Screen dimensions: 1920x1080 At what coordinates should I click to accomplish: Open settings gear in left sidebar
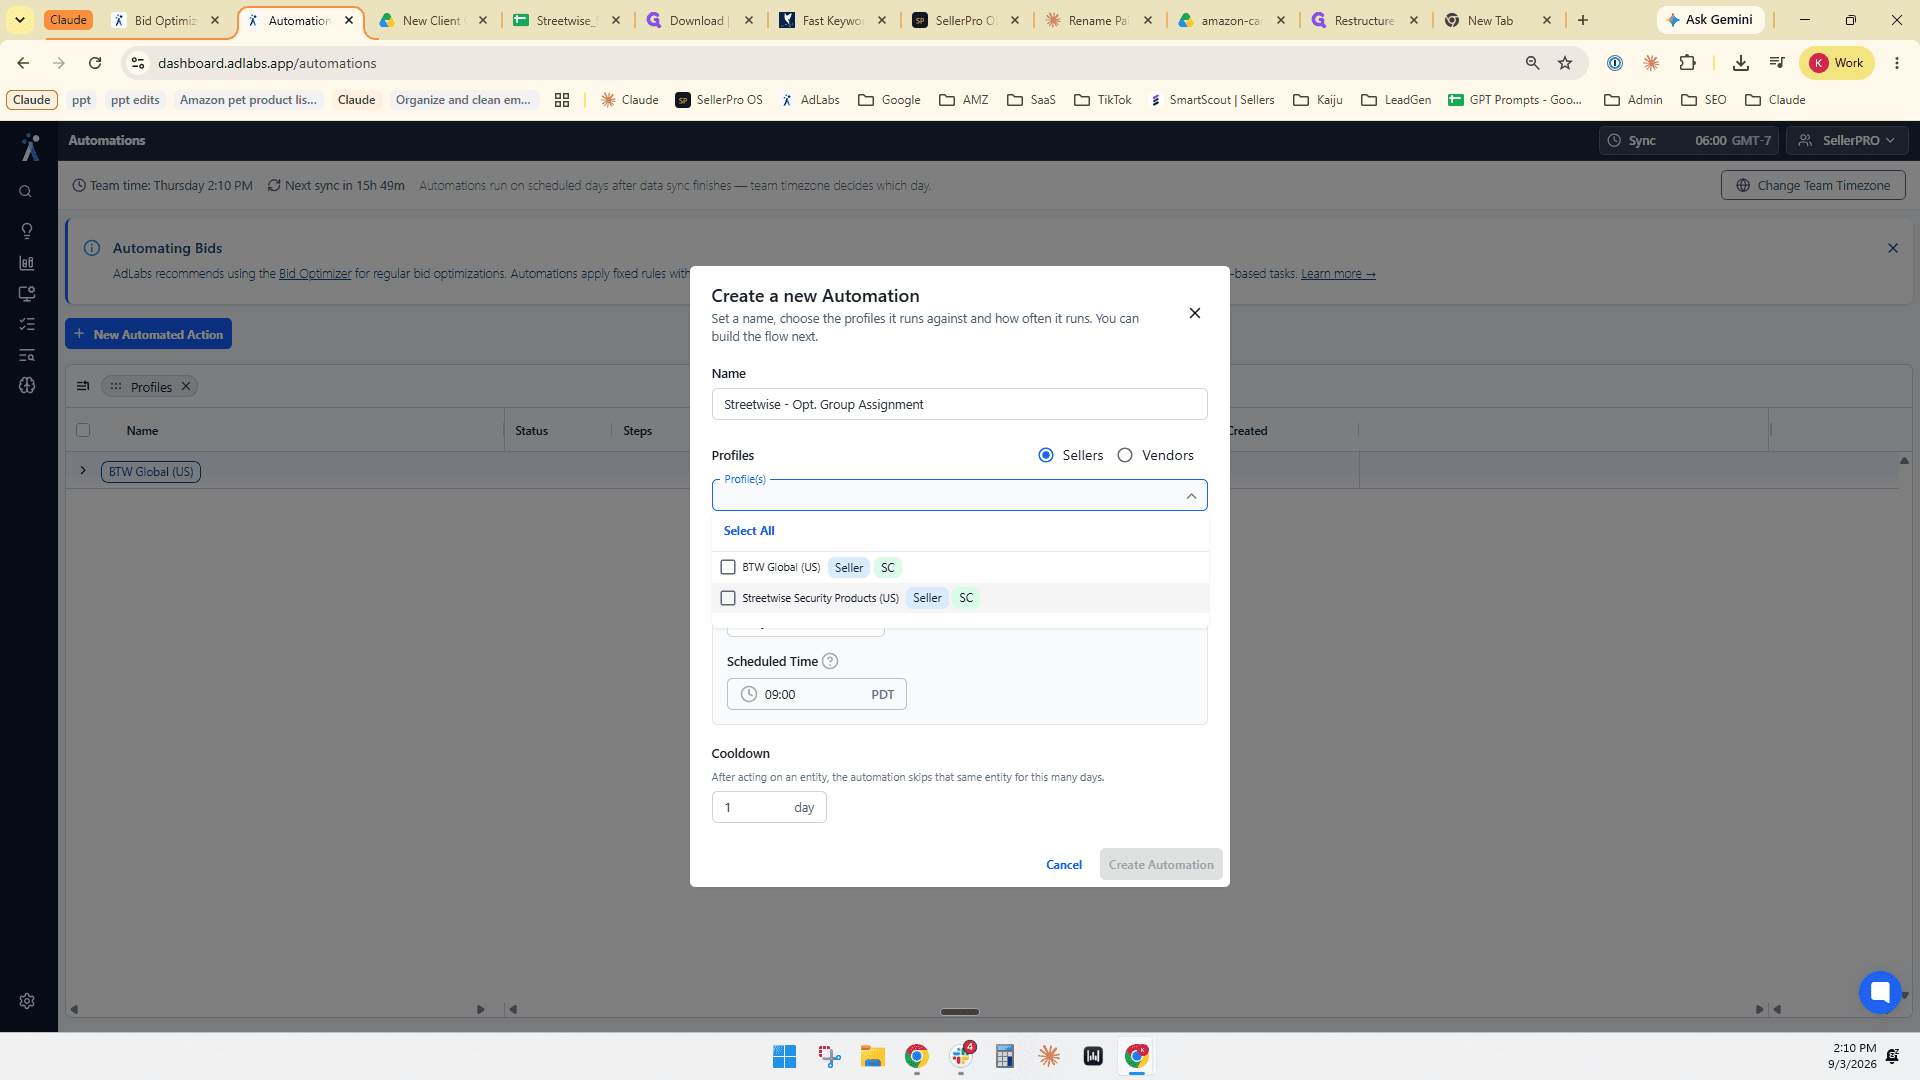[x=27, y=1001]
